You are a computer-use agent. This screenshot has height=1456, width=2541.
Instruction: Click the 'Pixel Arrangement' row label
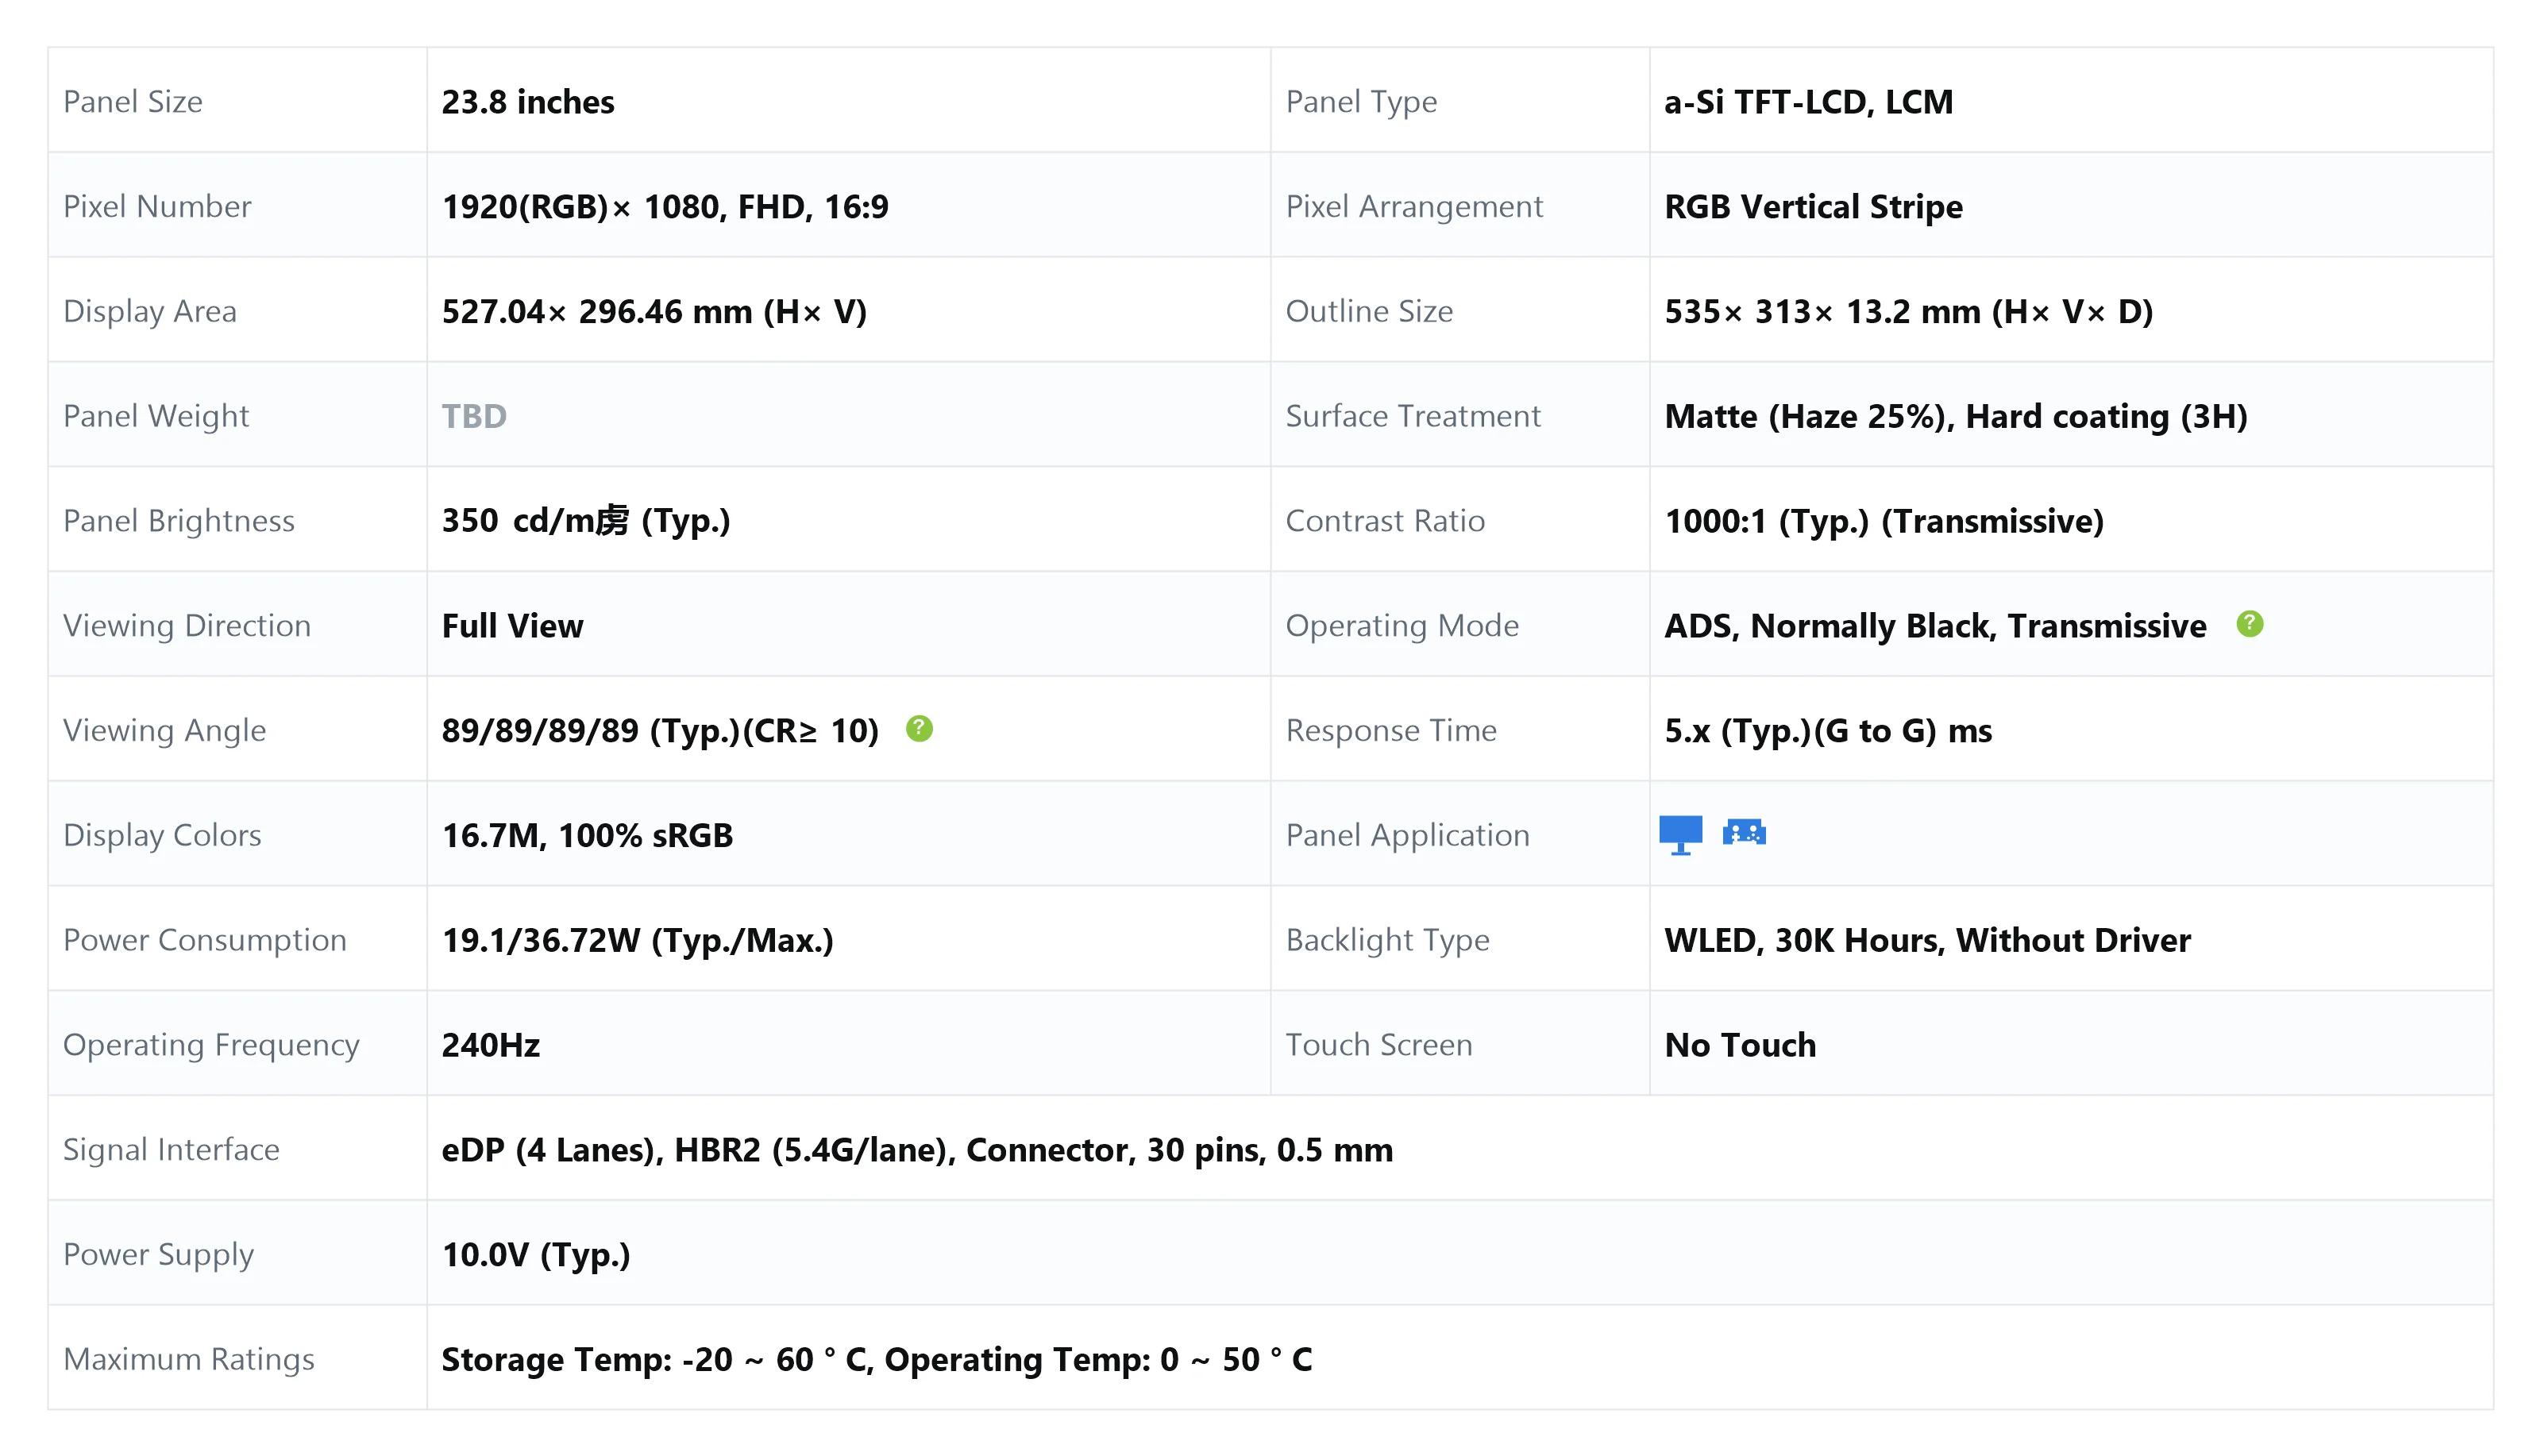pos(1414,207)
